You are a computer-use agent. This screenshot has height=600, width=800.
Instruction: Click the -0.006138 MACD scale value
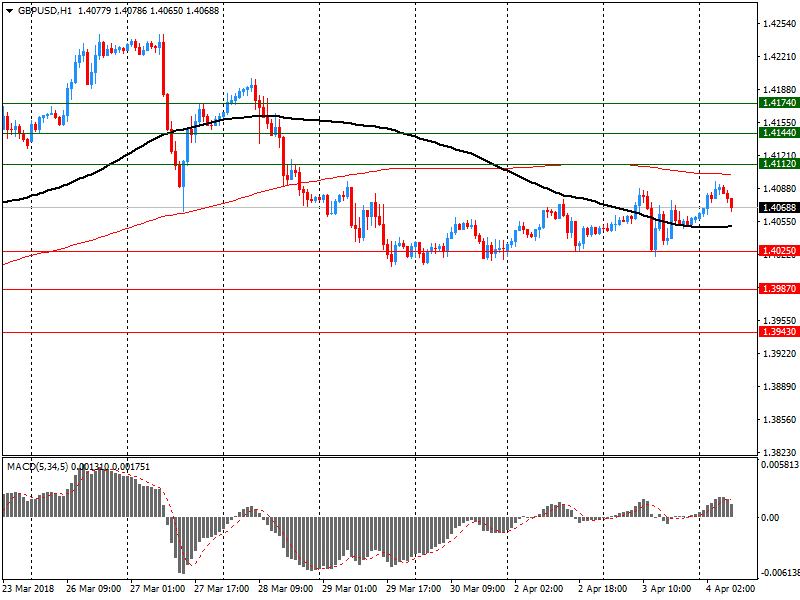pos(778,573)
